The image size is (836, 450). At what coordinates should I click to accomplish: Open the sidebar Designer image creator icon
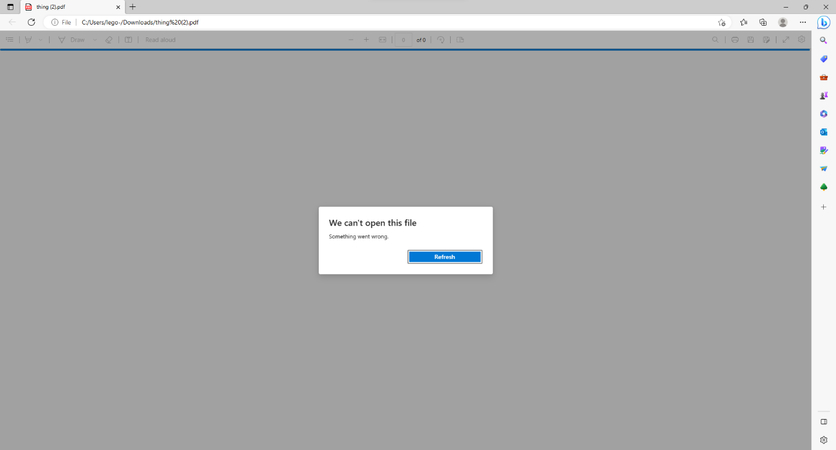coord(823,150)
